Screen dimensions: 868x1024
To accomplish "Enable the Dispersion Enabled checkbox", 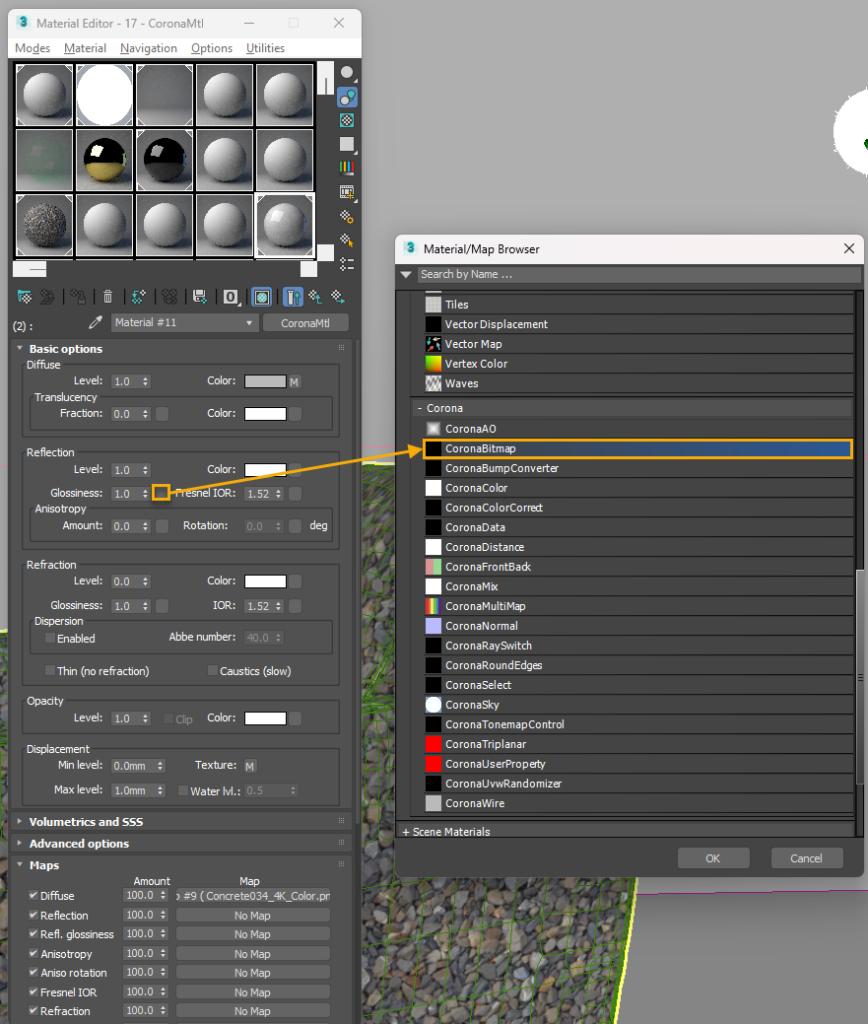I will [x=50, y=638].
